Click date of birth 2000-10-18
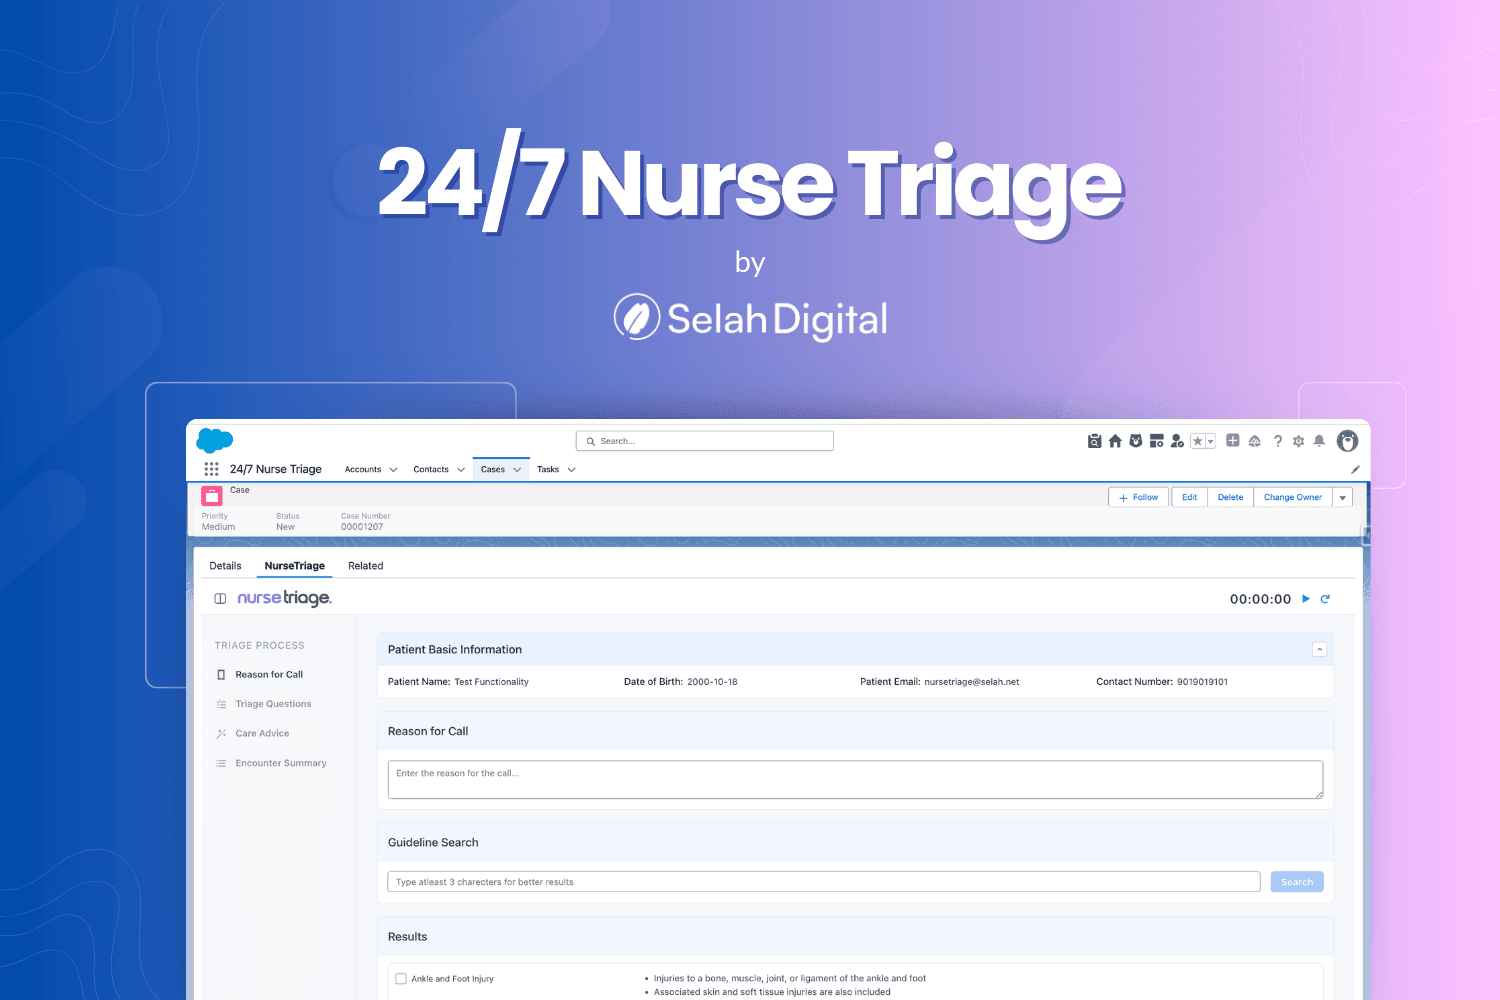The image size is (1500, 1000). (712, 682)
